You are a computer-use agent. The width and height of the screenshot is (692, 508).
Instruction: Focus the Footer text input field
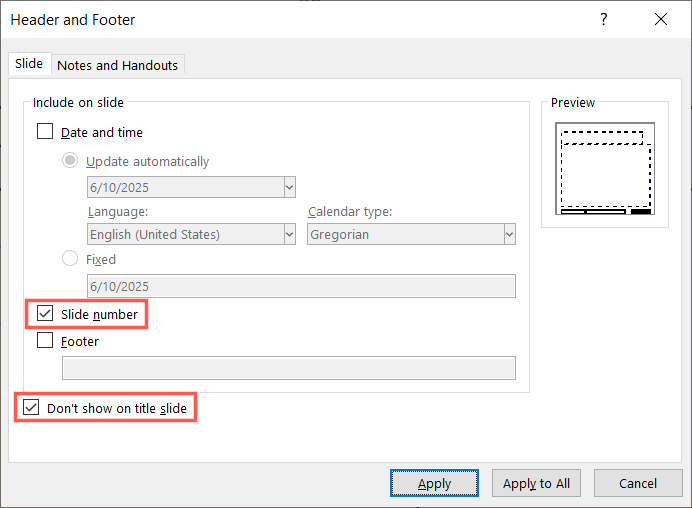(x=289, y=368)
